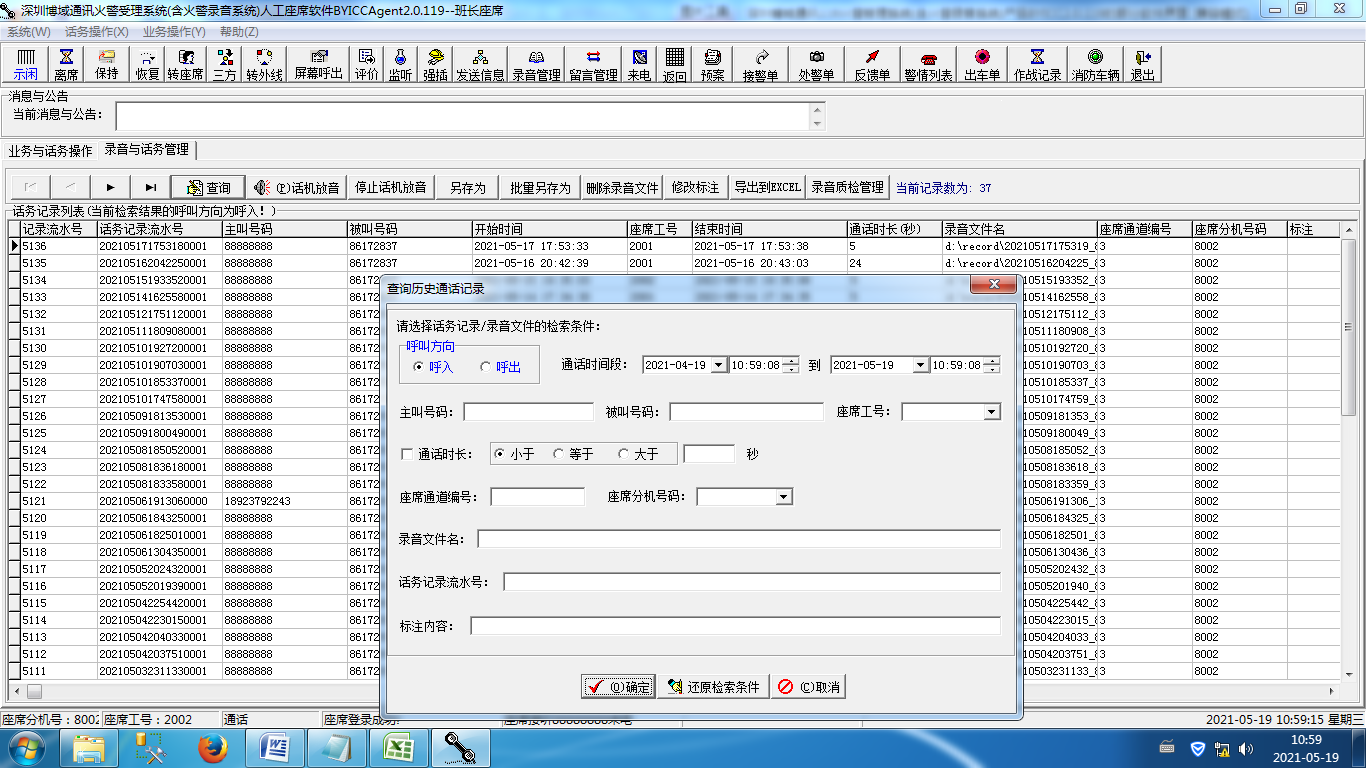Click the 来电 incoming call icon

(639, 65)
